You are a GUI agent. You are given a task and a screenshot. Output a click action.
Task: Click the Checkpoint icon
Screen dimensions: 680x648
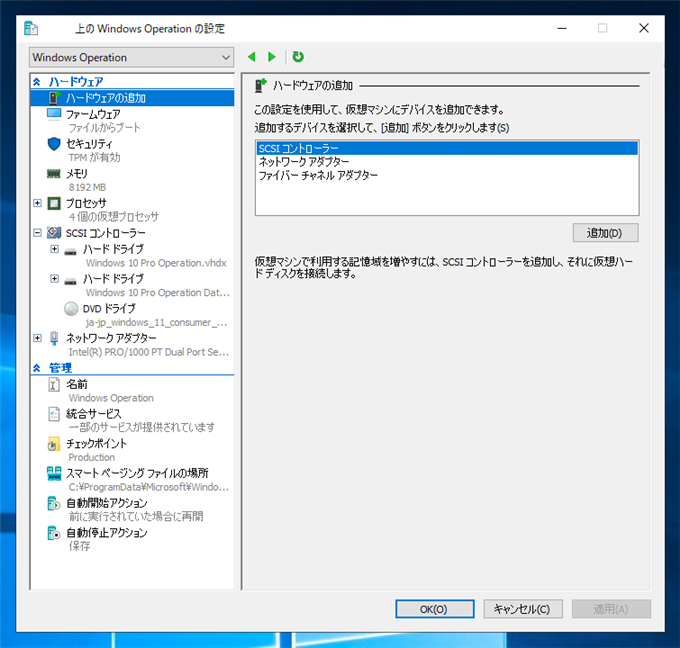(54, 444)
